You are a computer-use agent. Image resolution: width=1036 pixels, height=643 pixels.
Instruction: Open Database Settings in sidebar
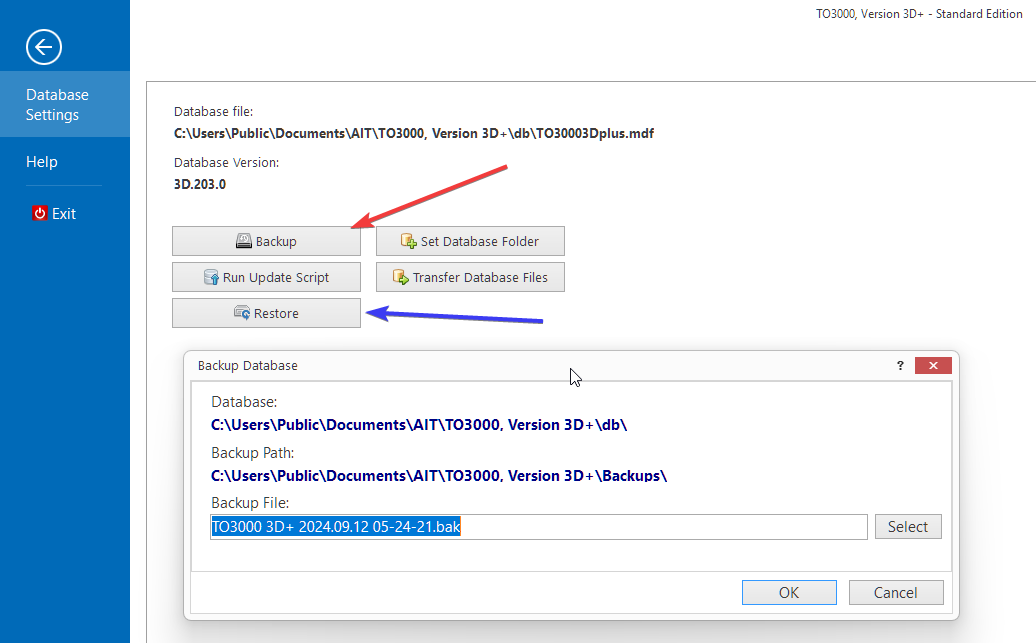pos(65,104)
